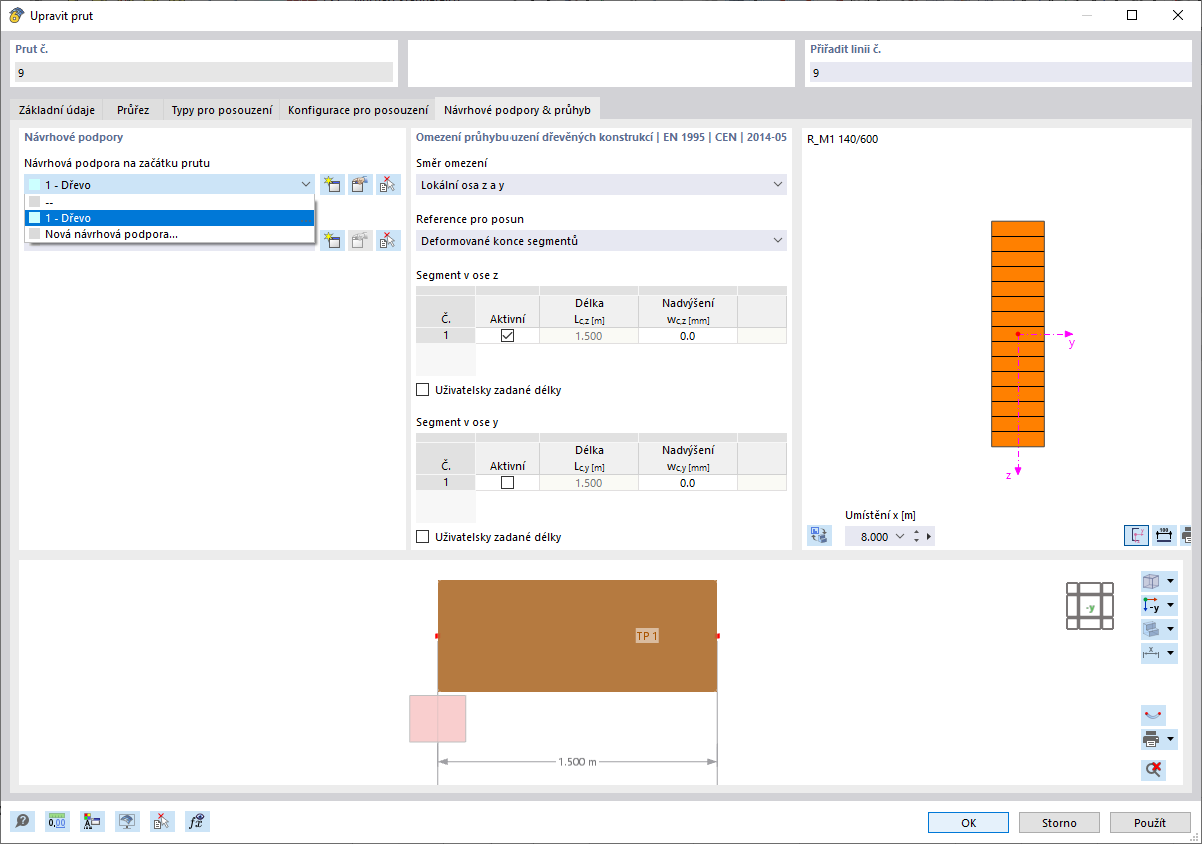
Task: Click the Použít button
Action: point(1150,823)
